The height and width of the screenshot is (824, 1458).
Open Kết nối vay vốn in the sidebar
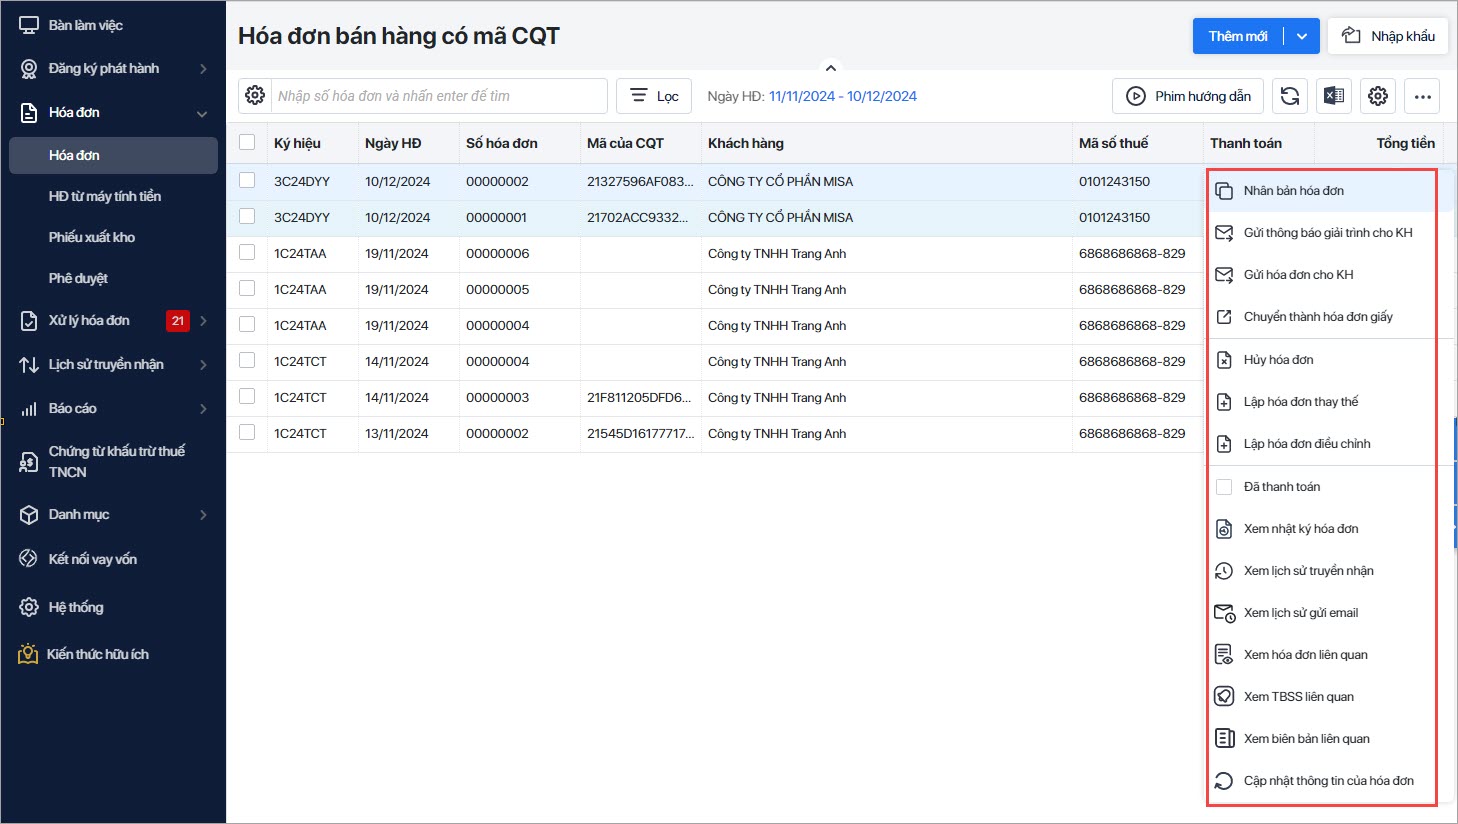[93, 559]
